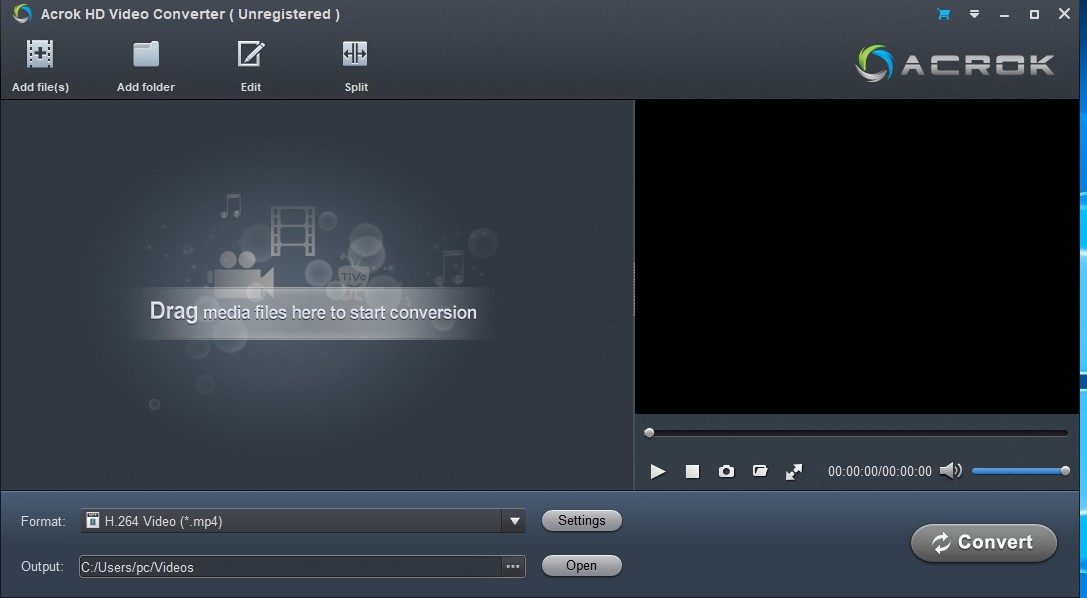Close the Acrok HD Video Converter window
Image resolution: width=1087 pixels, height=598 pixels.
[x=1064, y=14]
